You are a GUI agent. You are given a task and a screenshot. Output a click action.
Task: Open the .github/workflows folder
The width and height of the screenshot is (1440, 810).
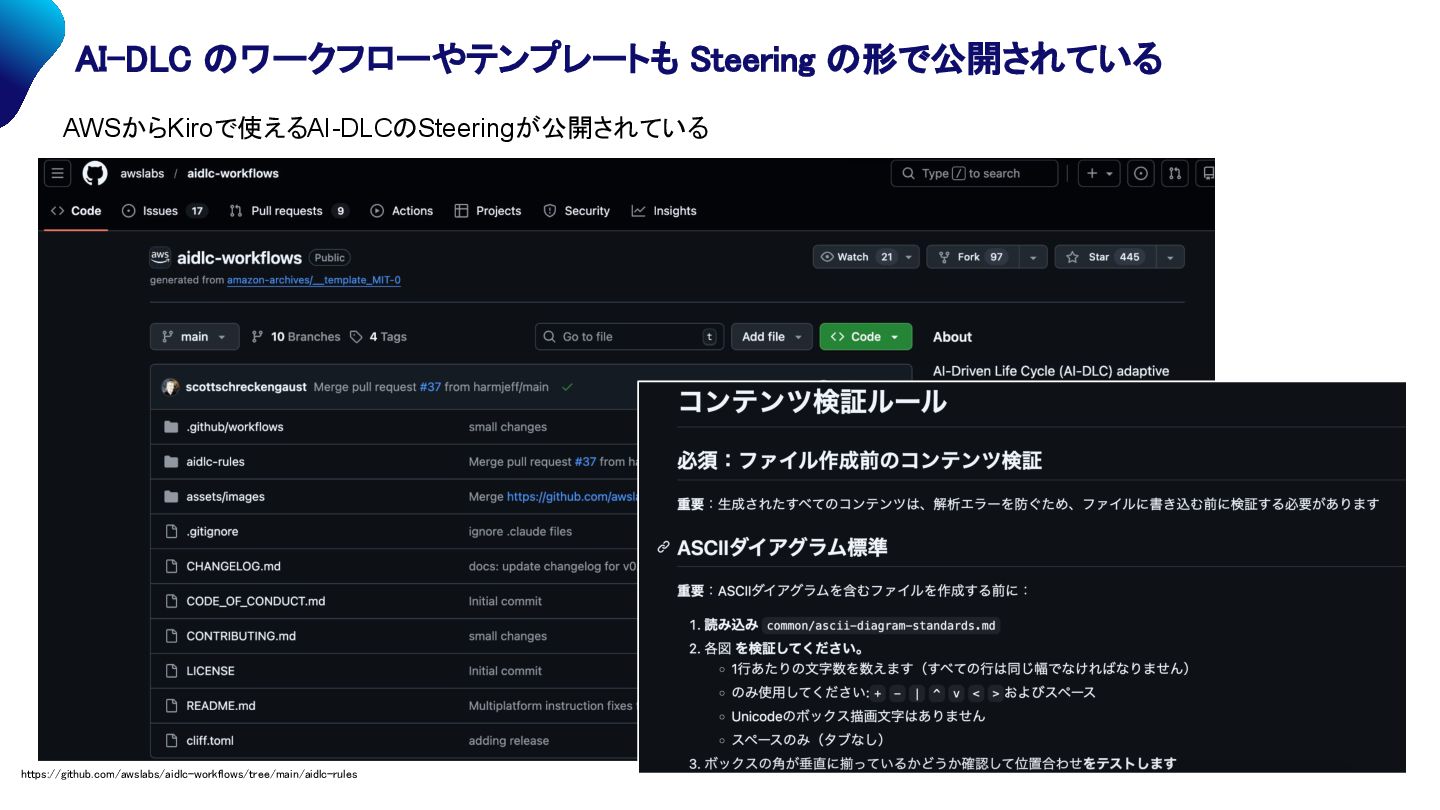point(235,427)
